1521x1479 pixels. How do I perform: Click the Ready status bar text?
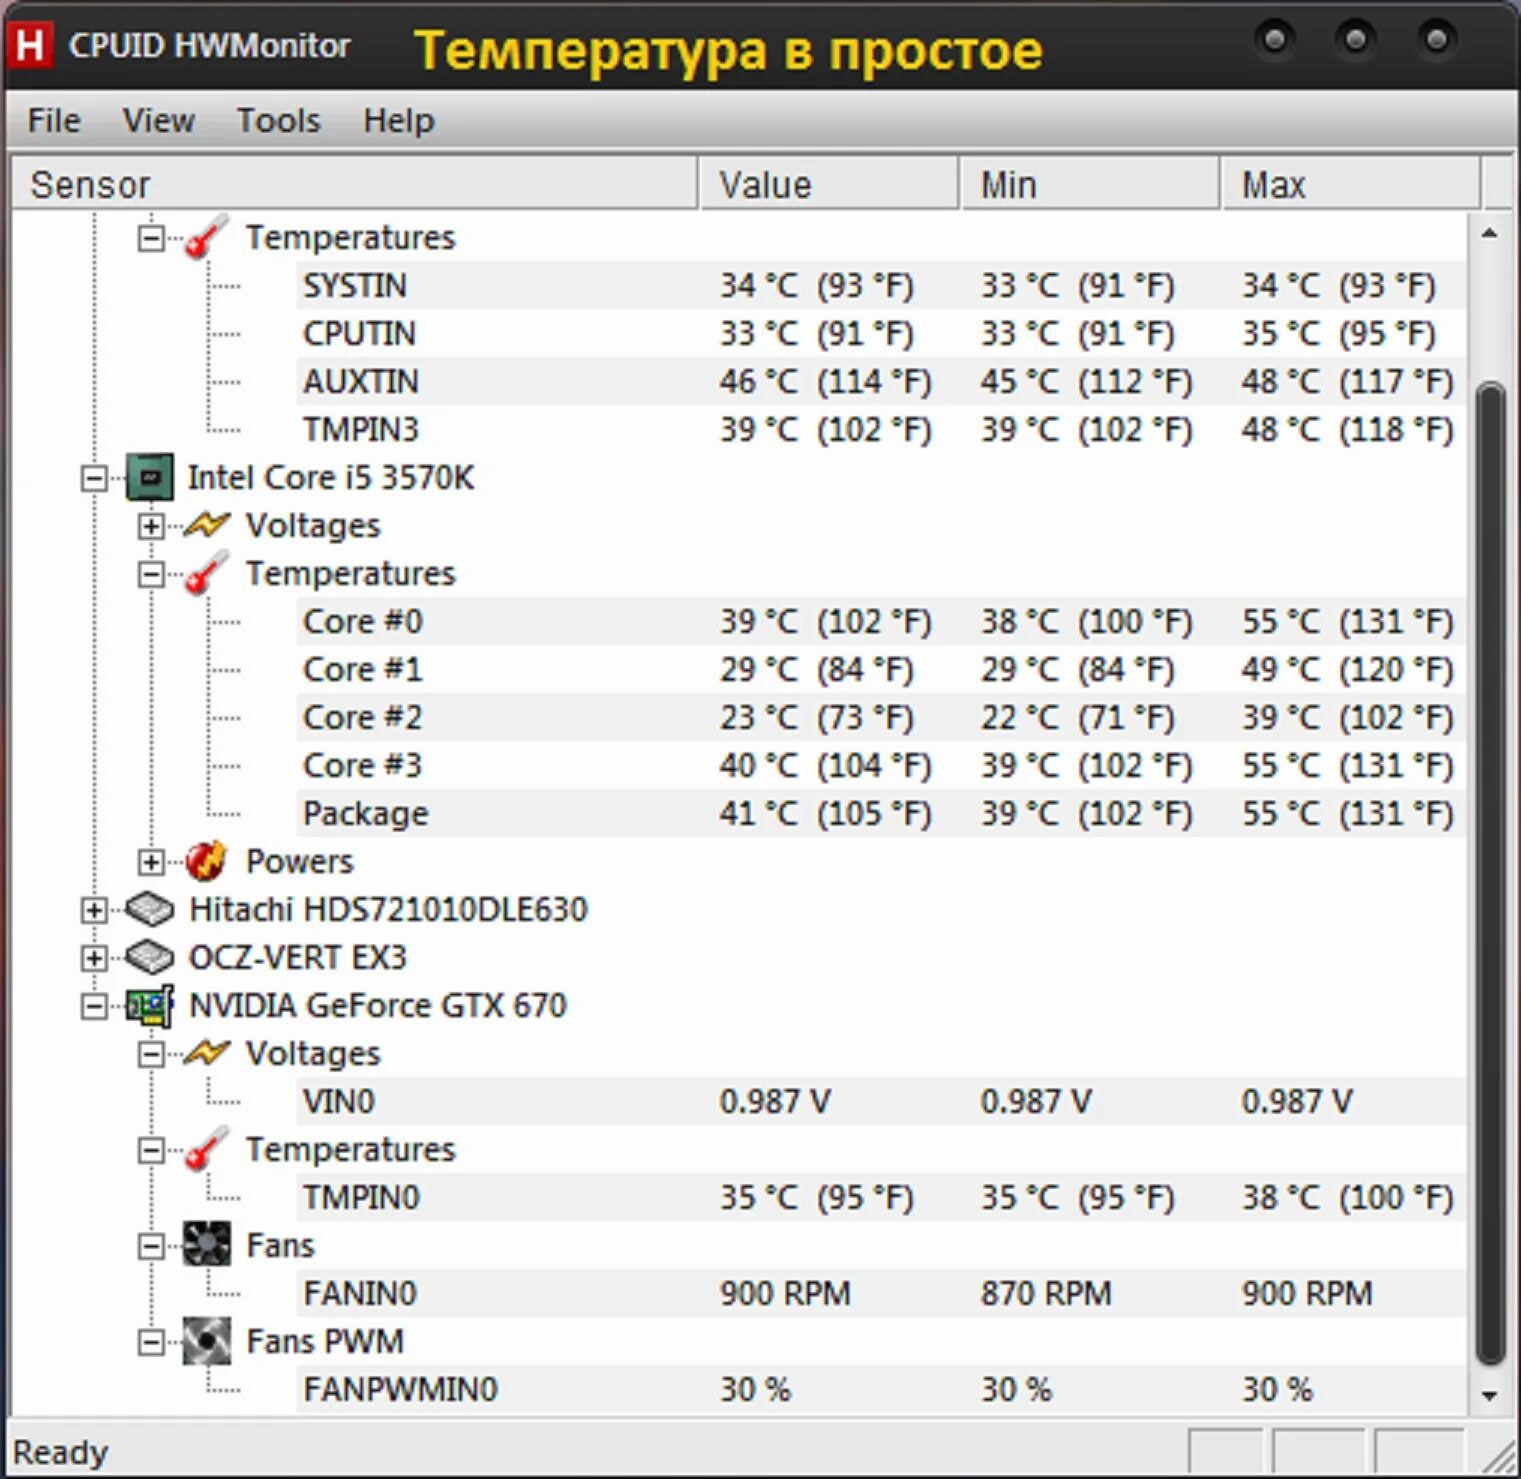coord(60,1452)
